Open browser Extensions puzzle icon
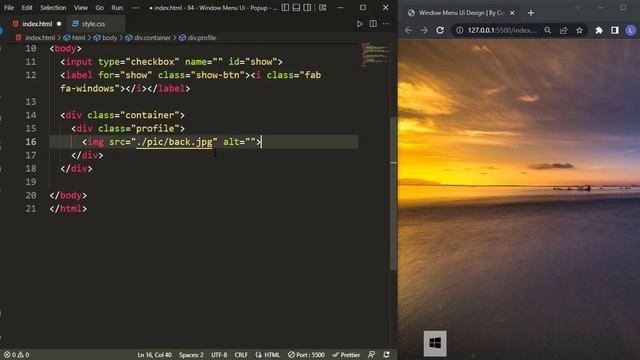640x360 pixels. tap(599, 30)
